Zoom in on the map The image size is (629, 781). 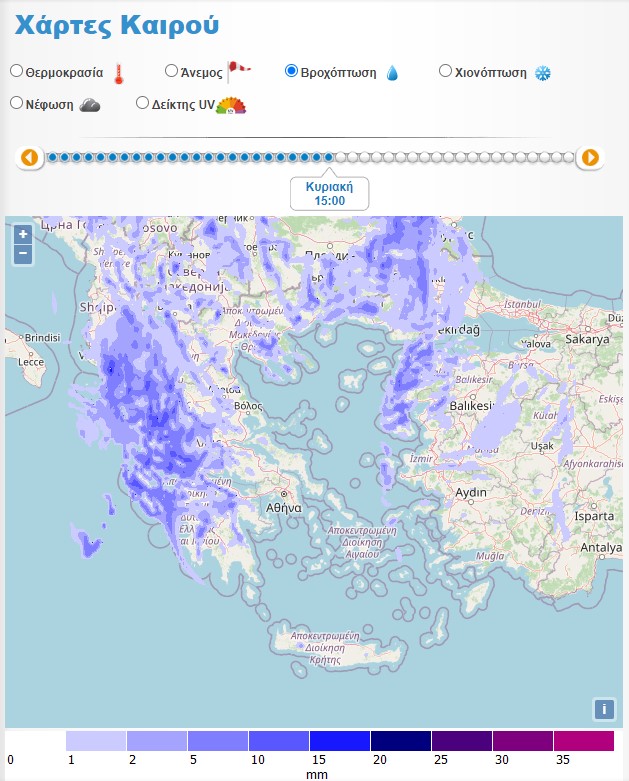click(x=23, y=234)
